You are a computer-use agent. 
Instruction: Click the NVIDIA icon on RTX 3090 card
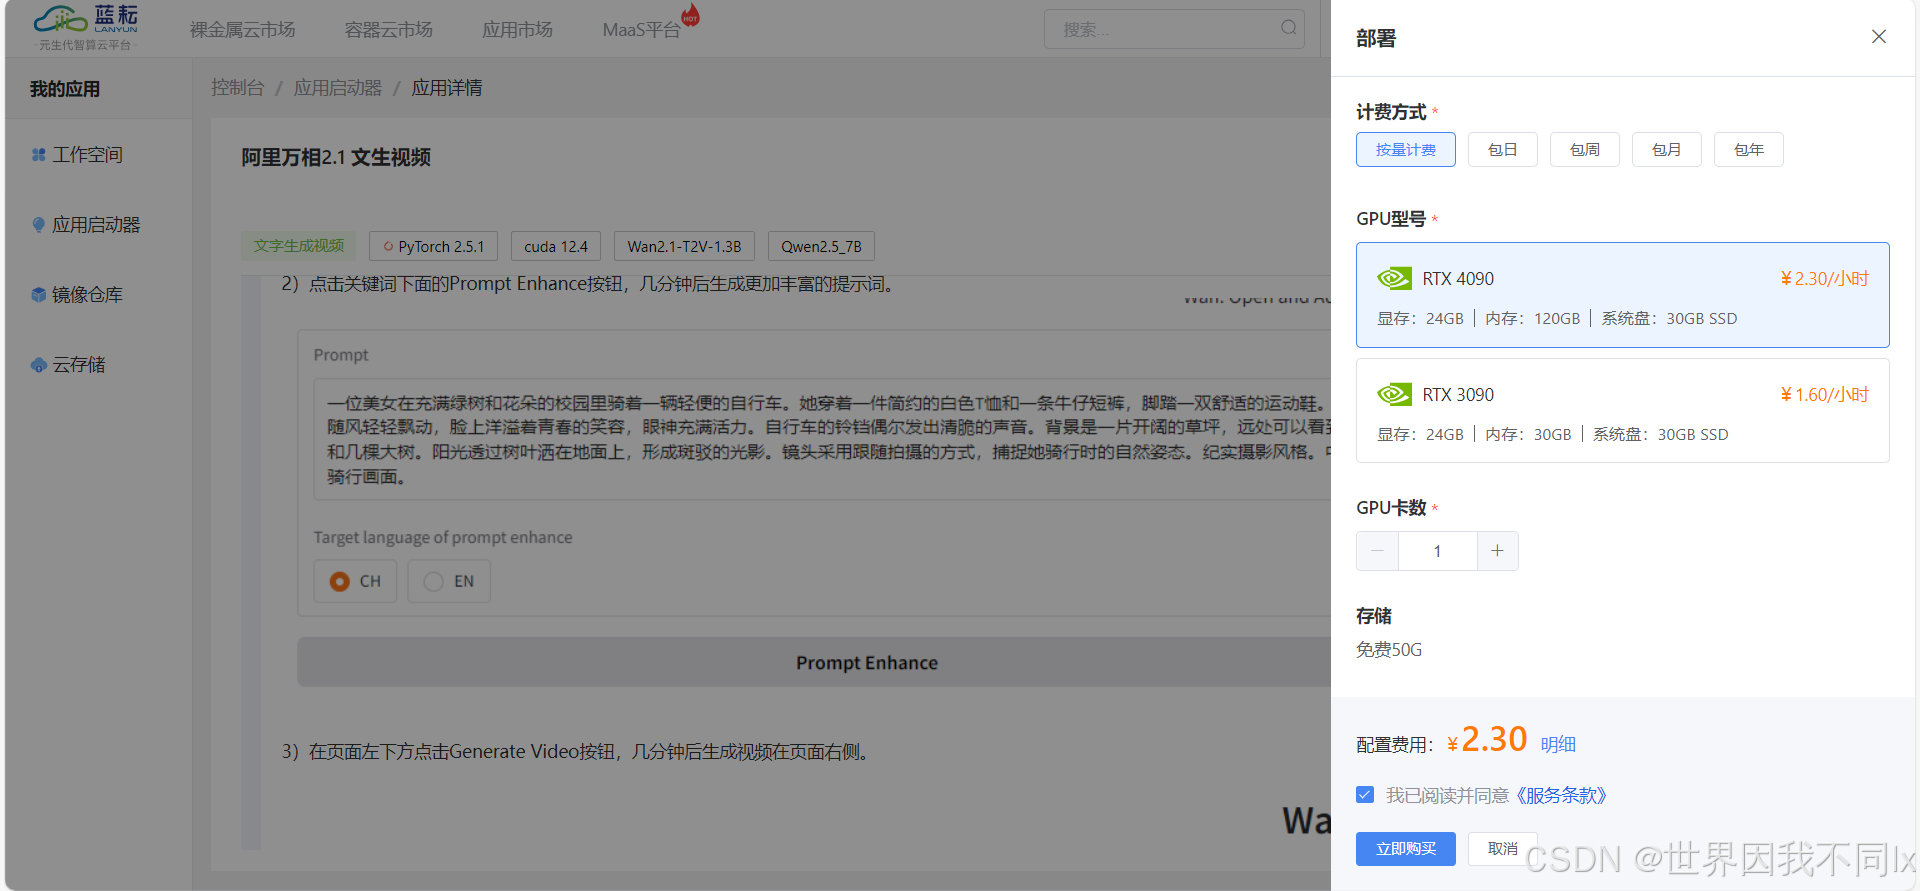(x=1394, y=394)
